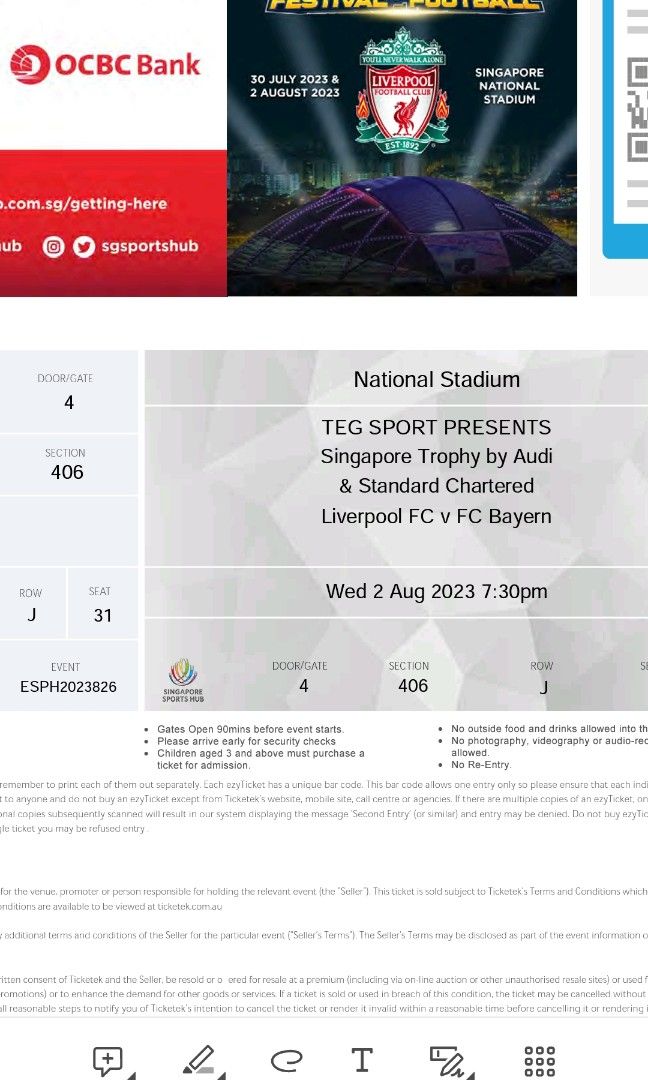The image size is (648, 1080).
Task: Click the OCBC Bank logo
Action: click(x=100, y=62)
